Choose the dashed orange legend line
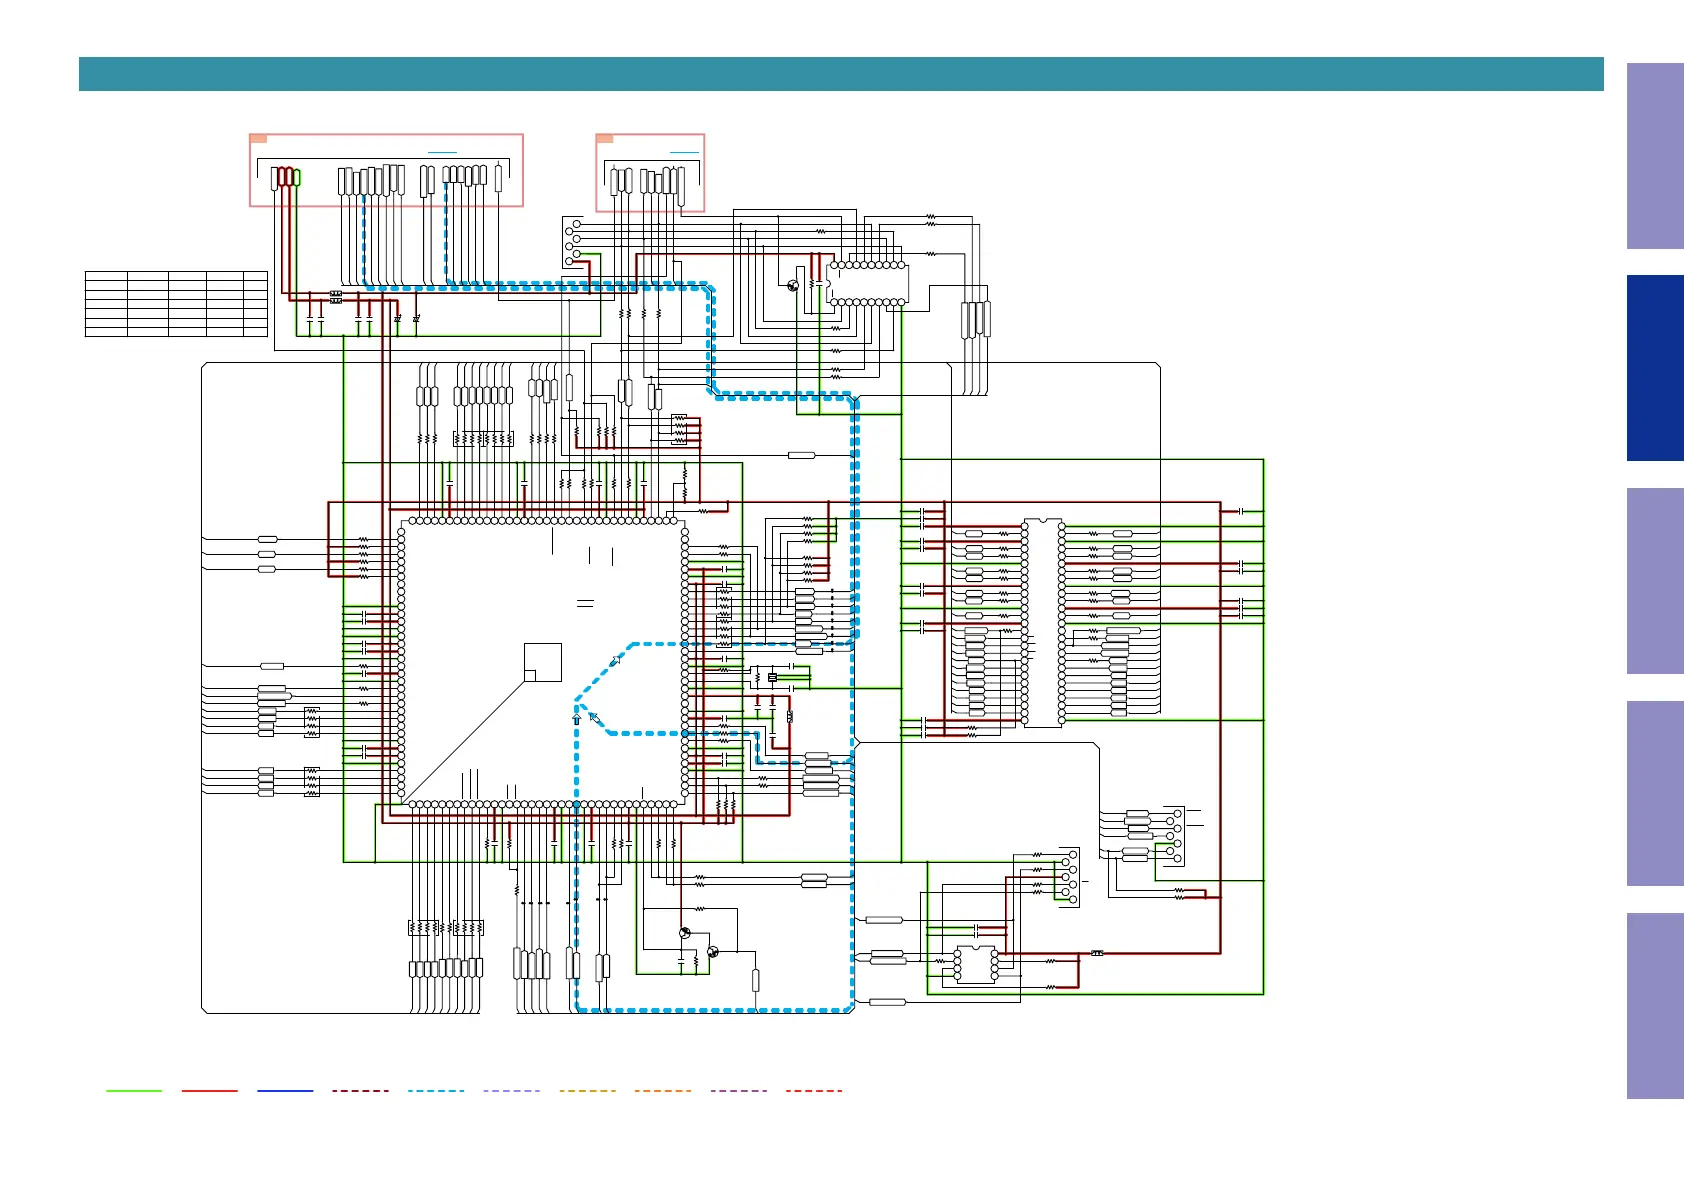 pyautogui.click(x=663, y=1091)
